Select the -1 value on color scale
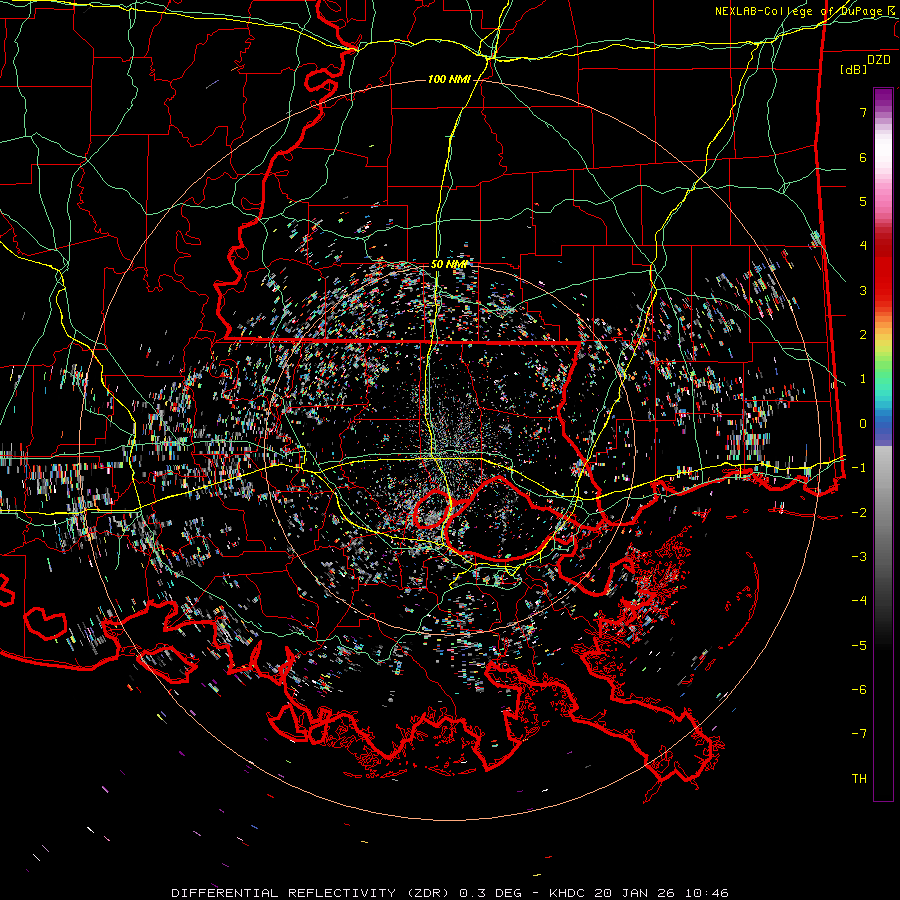Image resolution: width=900 pixels, height=900 pixels. 859,468
